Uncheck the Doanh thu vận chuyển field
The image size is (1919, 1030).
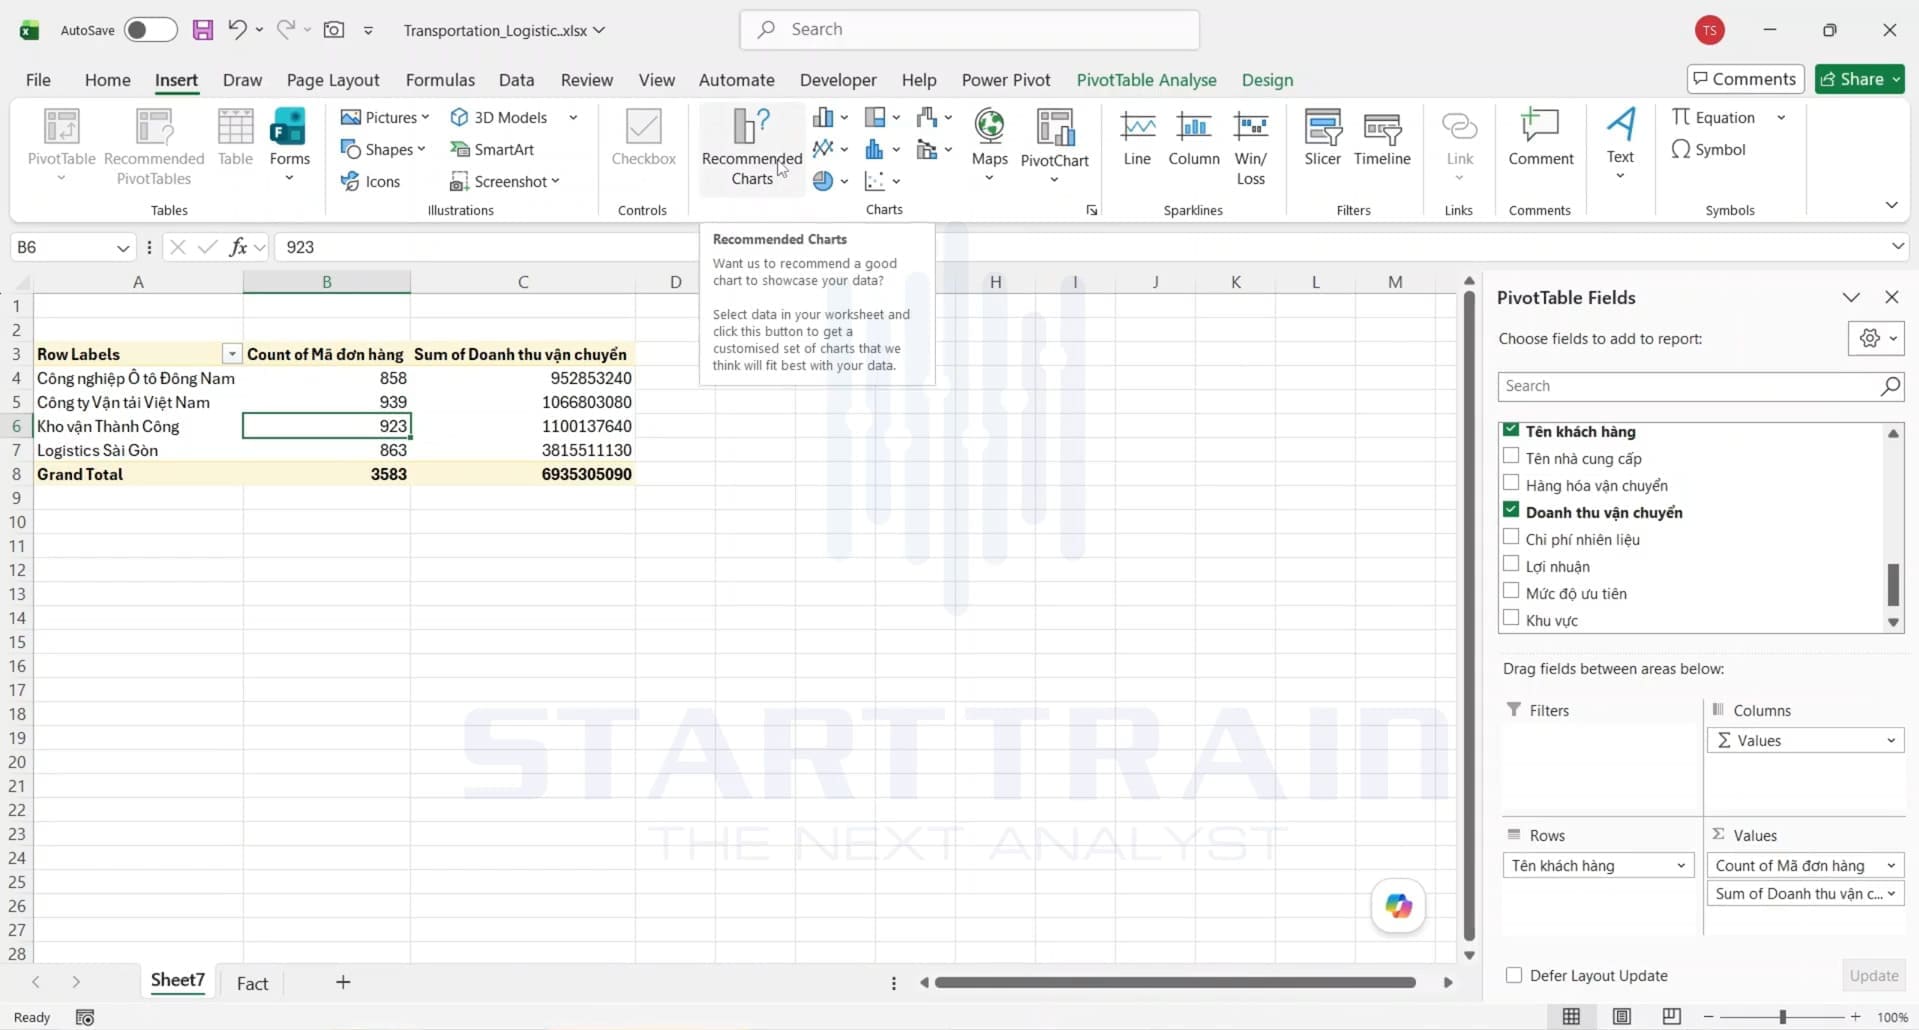click(1511, 511)
